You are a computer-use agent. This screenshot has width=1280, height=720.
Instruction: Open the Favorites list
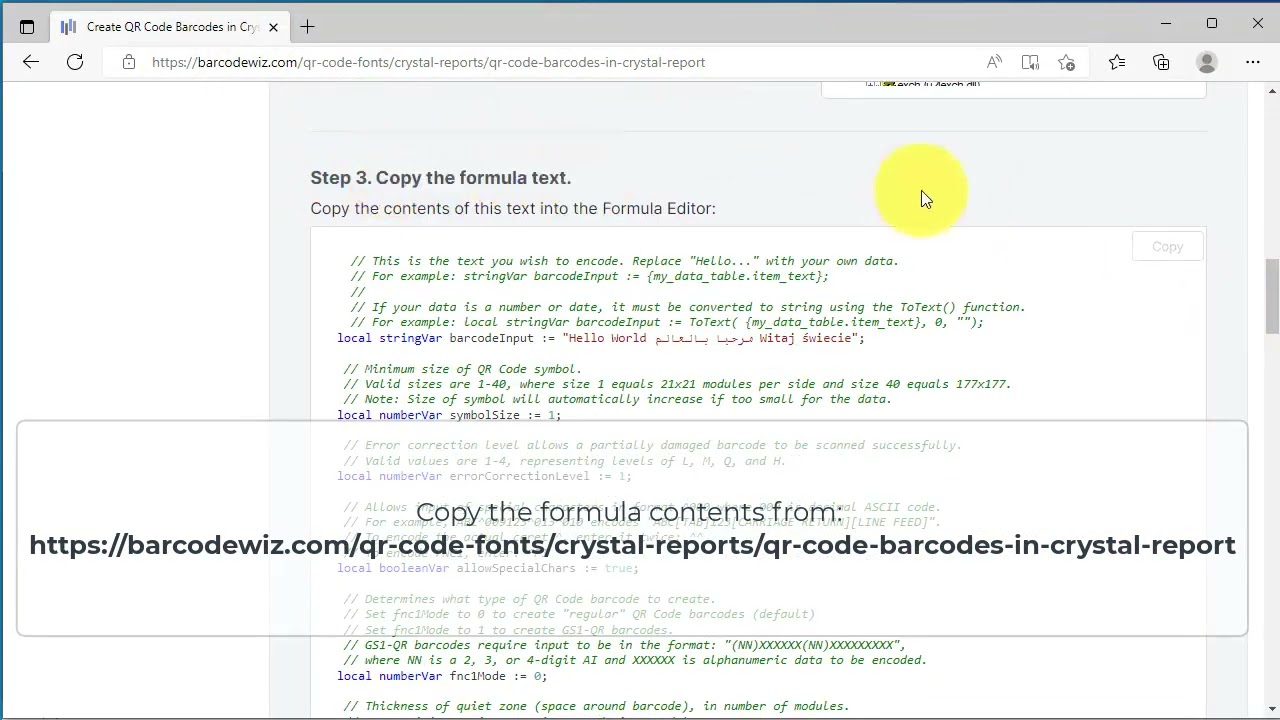pos(1117,62)
